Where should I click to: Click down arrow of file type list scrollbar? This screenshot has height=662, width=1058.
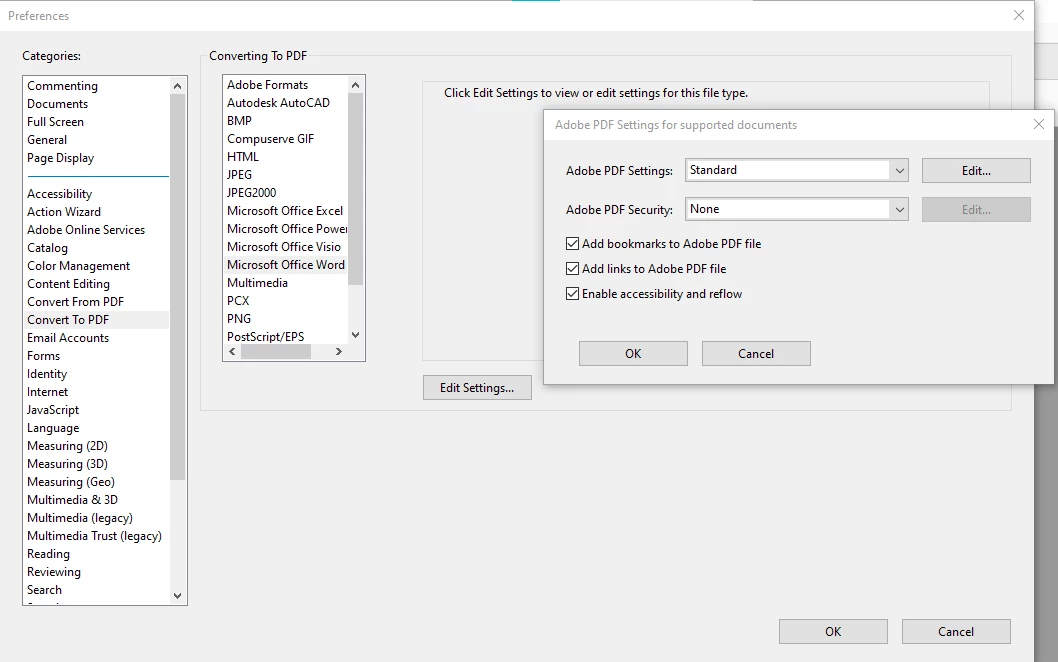tap(356, 335)
